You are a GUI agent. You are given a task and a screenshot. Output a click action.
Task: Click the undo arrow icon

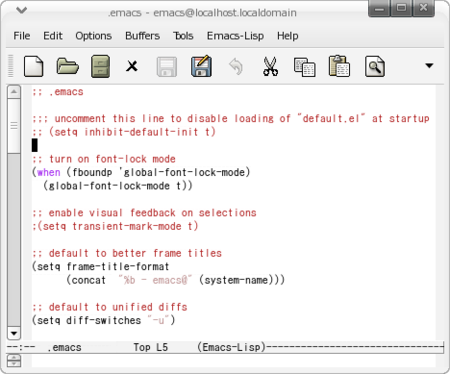pos(236,66)
